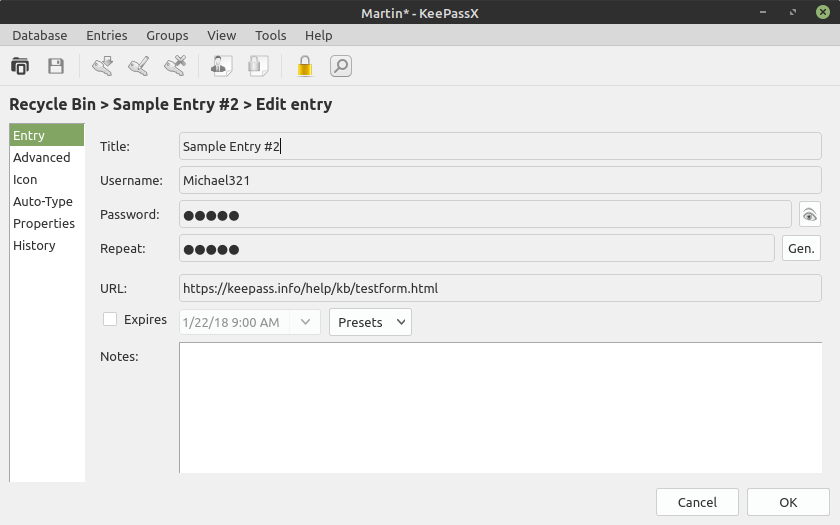Lock databases padlock icon
The height and width of the screenshot is (525, 840).
click(x=305, y=66)
